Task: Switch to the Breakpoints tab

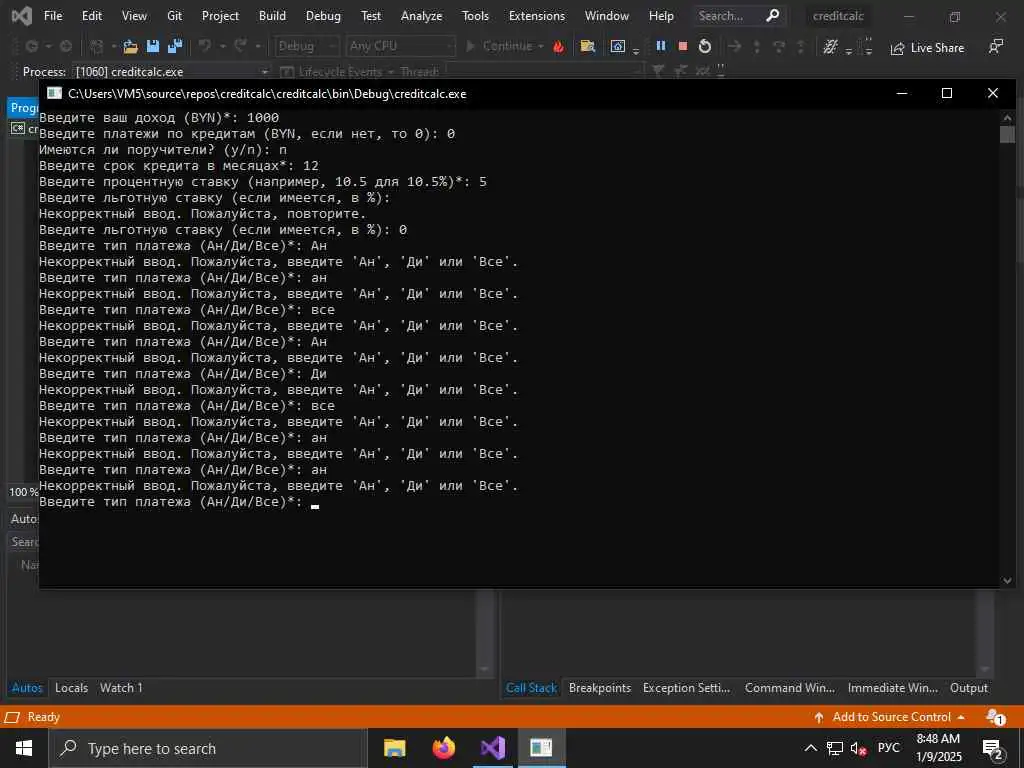Action: tap(600, 688)
